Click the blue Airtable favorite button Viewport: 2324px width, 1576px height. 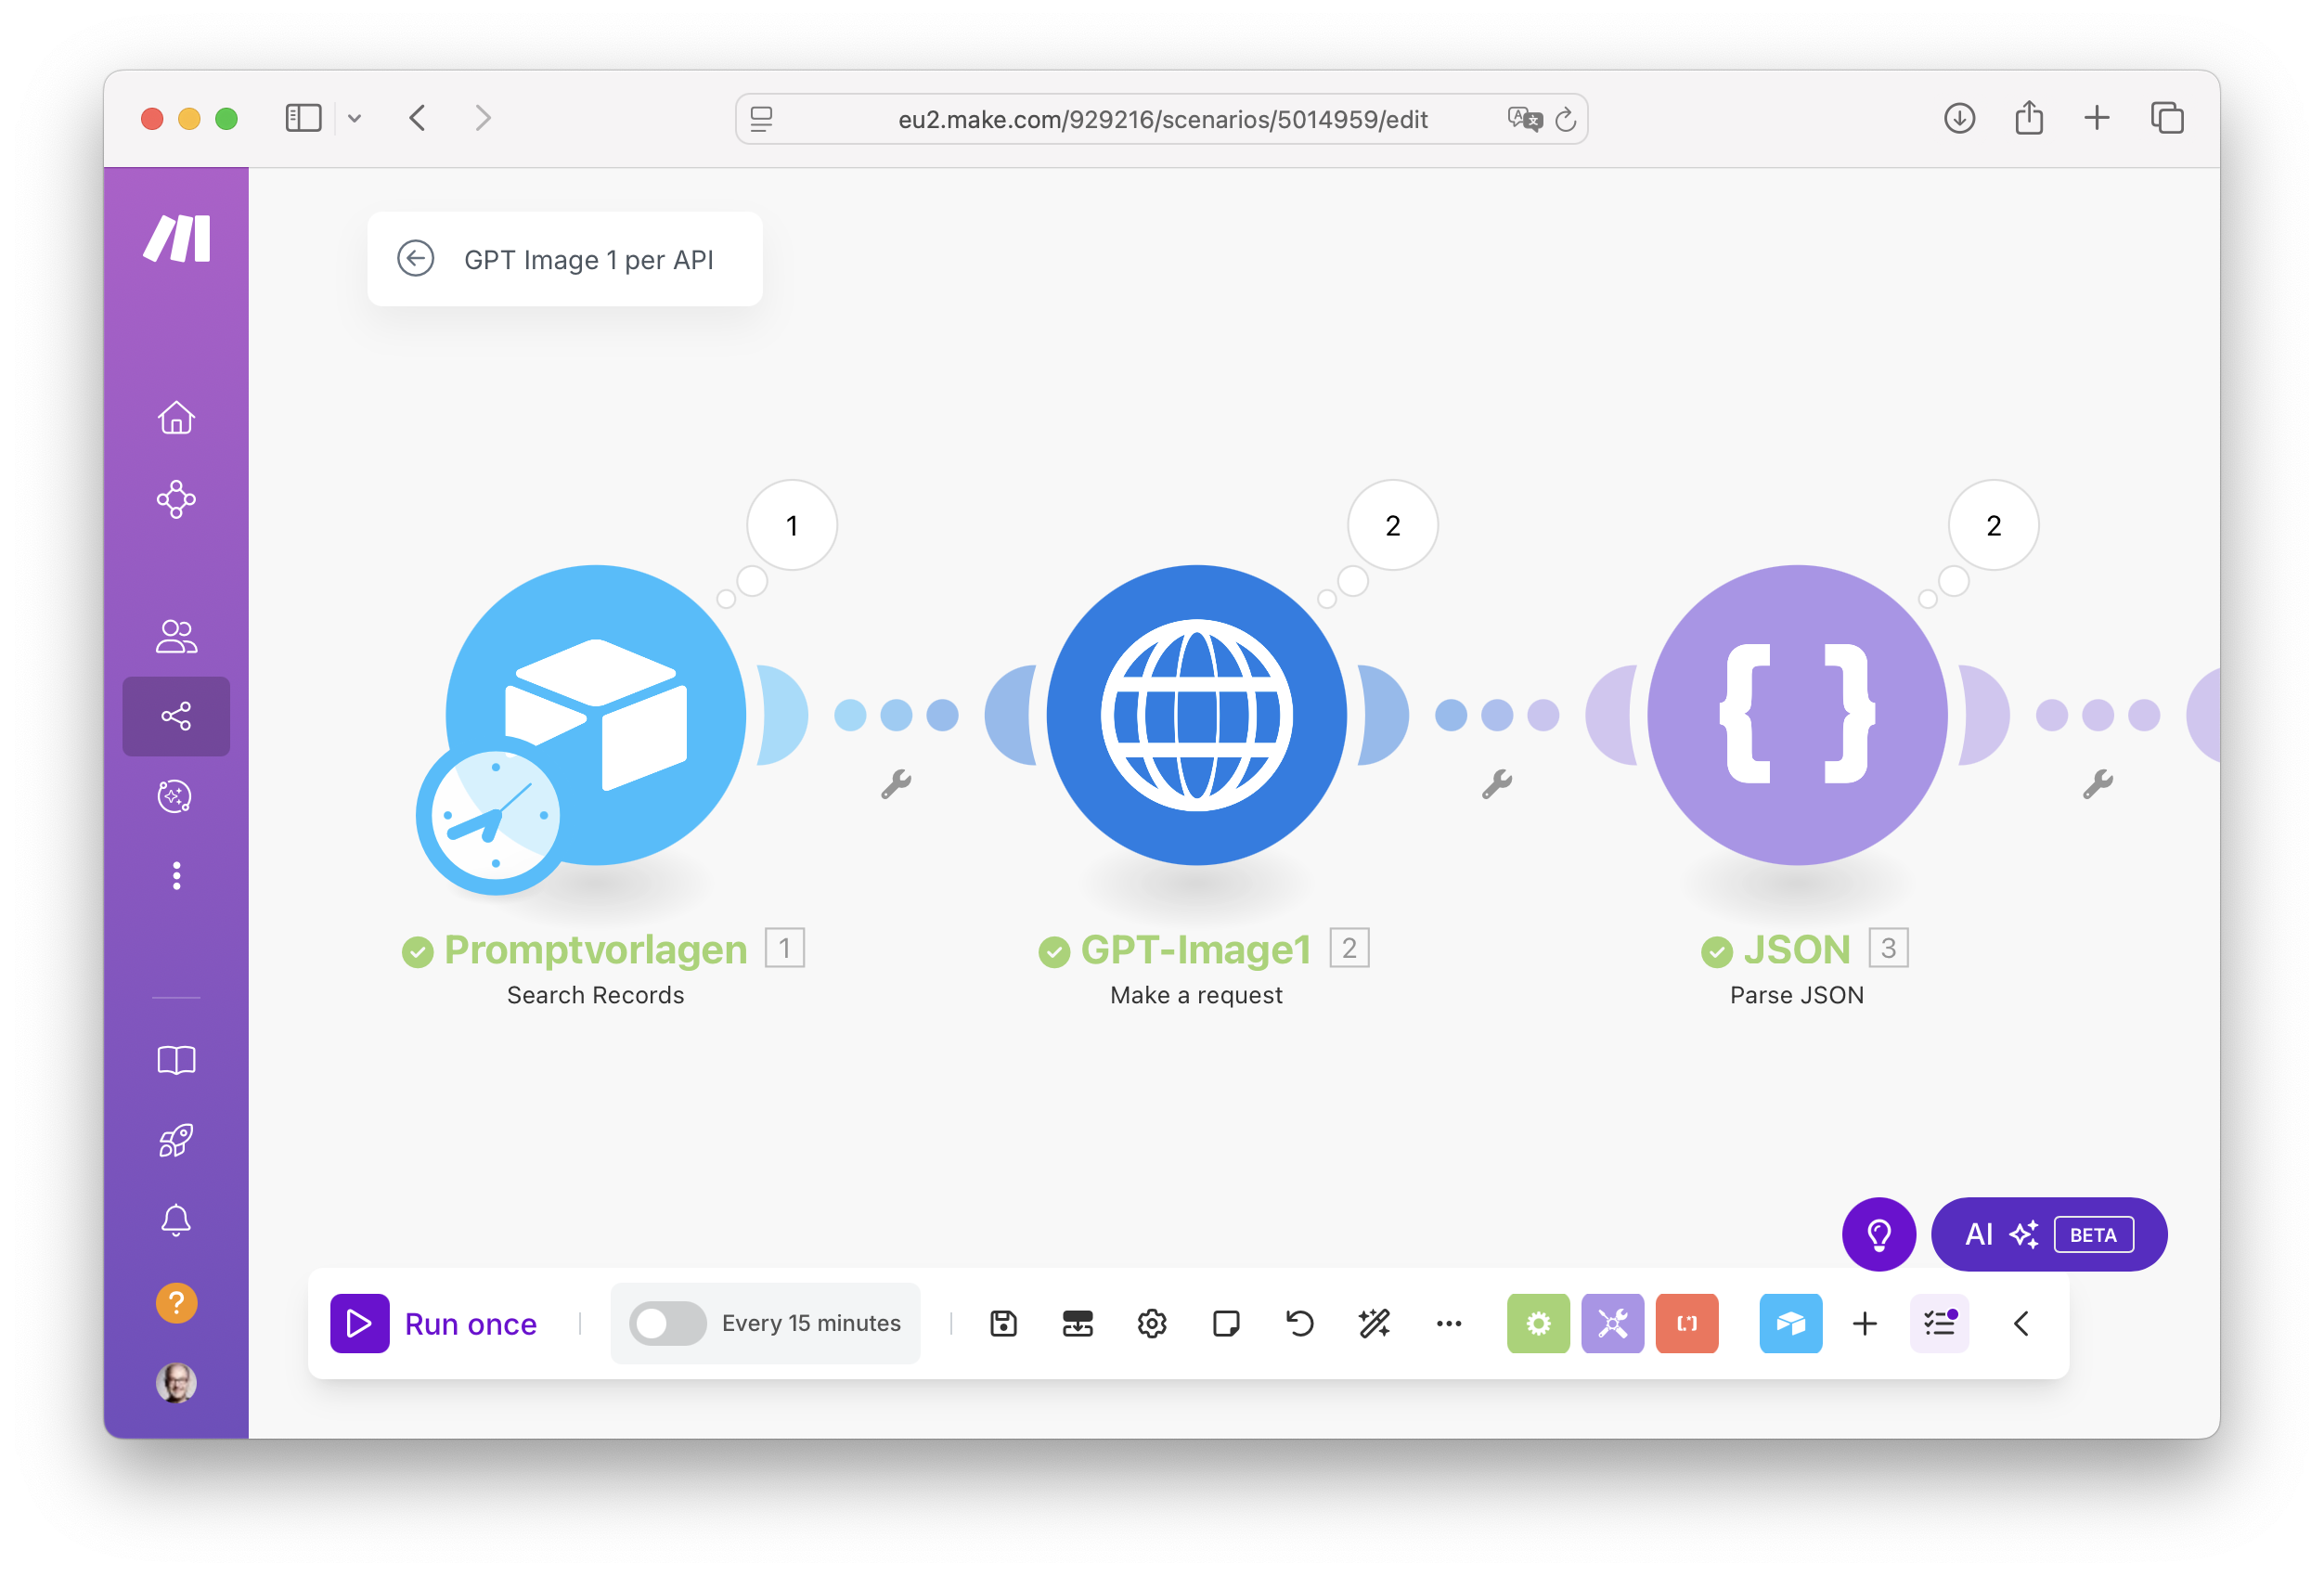tap(1790, 1324)
